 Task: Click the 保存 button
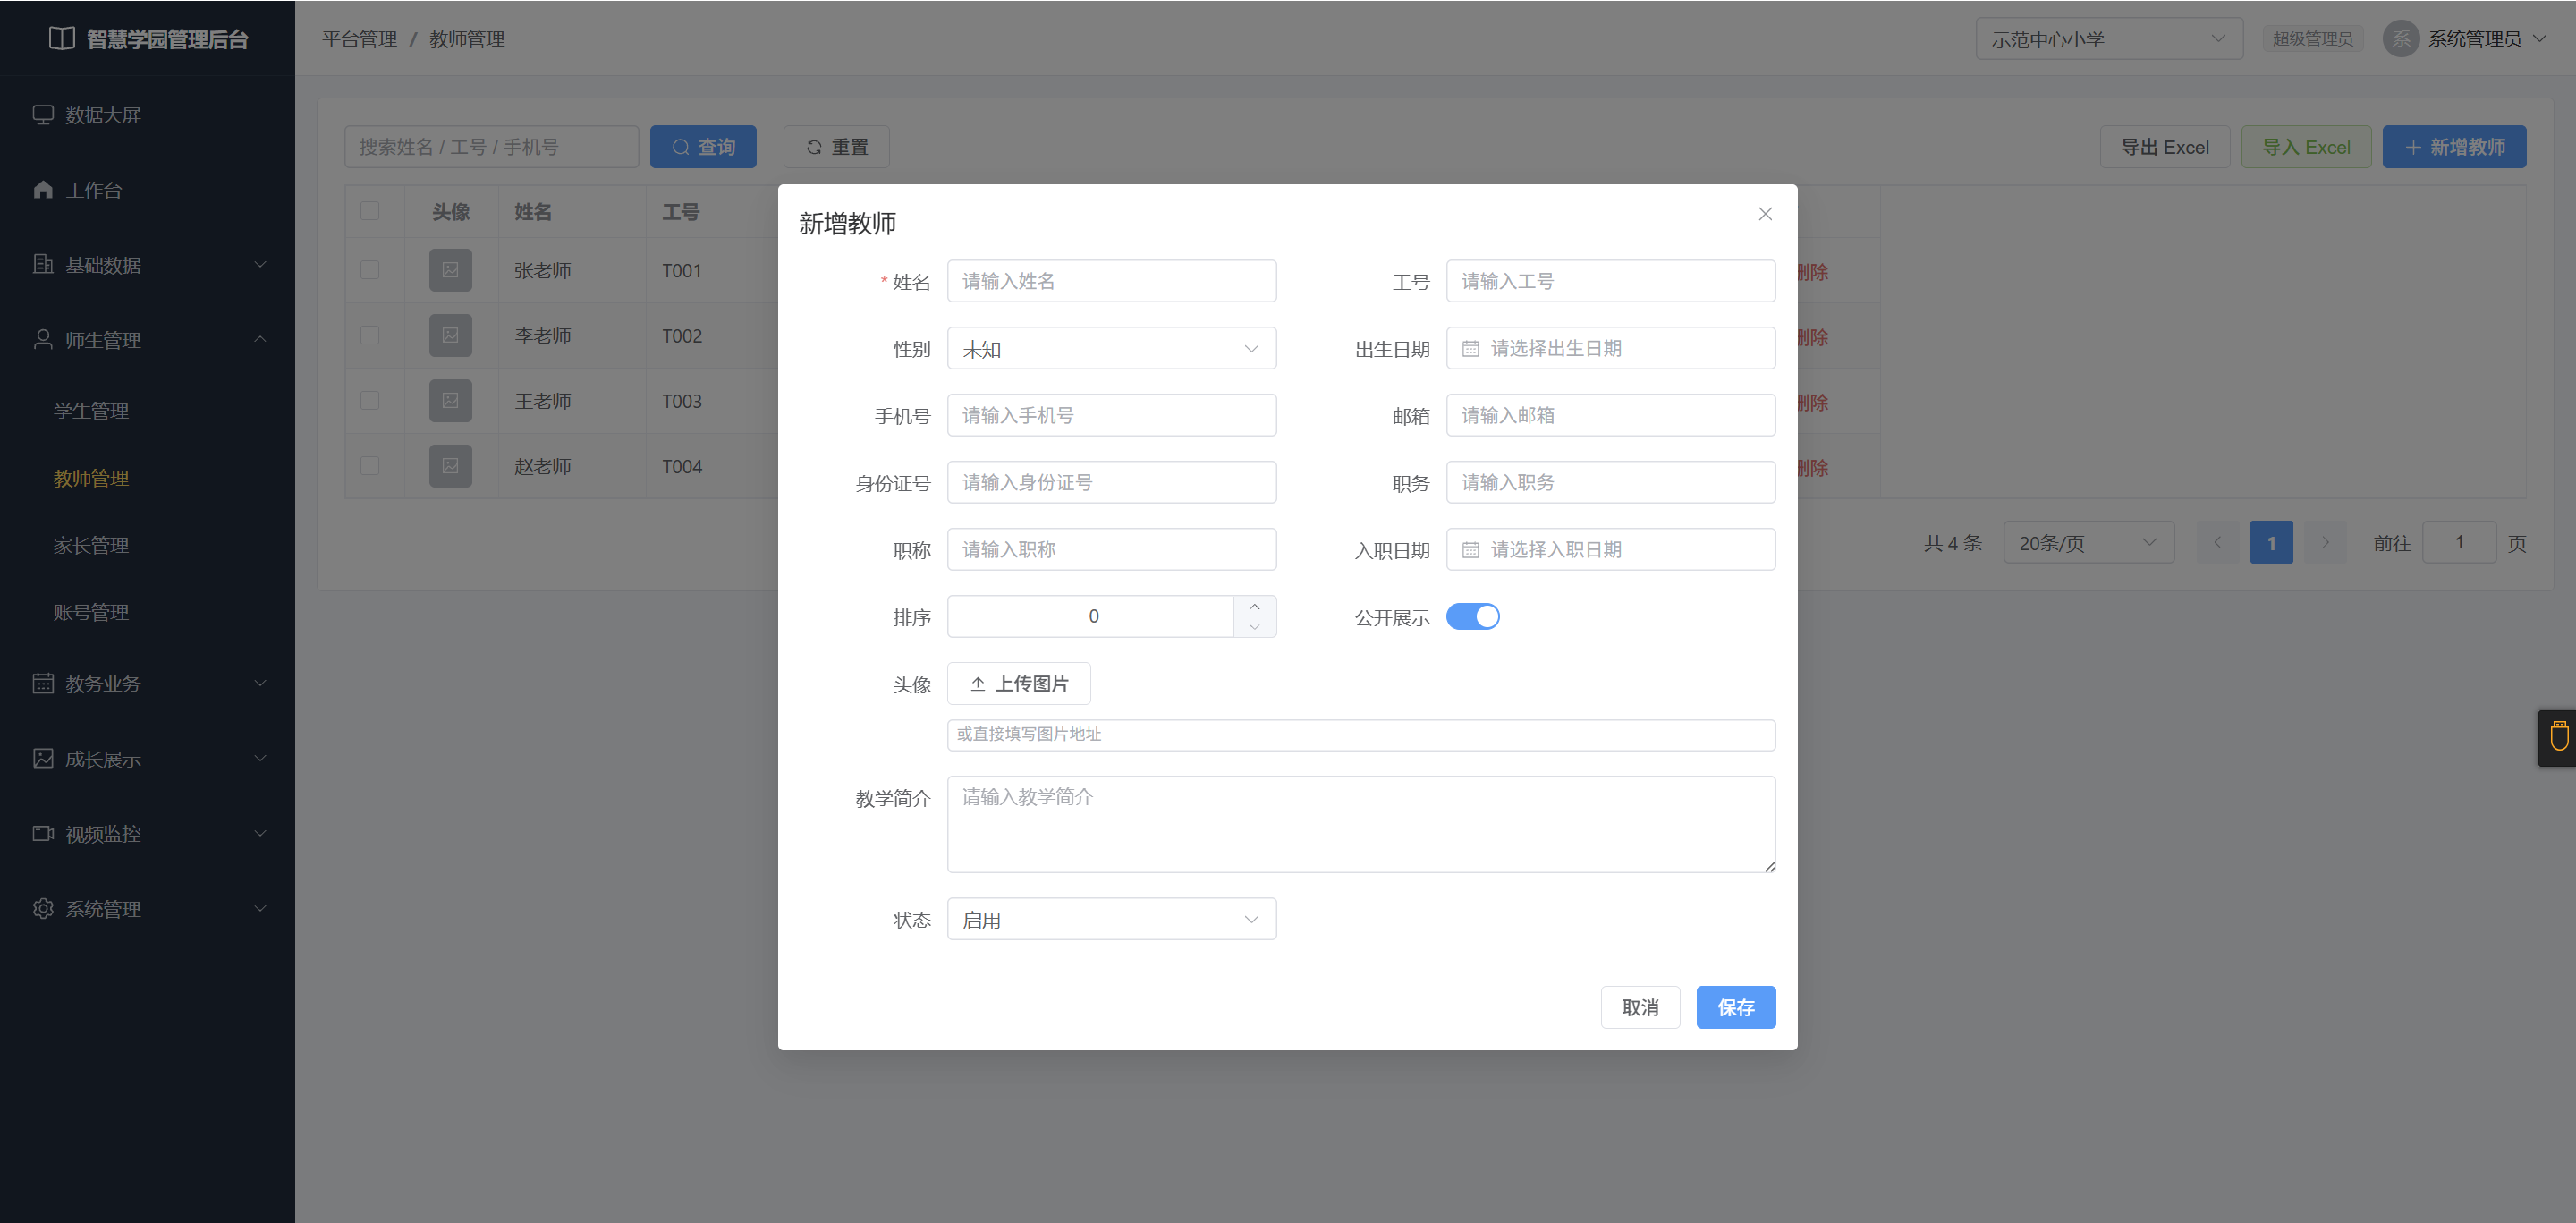point(1735,1008)
